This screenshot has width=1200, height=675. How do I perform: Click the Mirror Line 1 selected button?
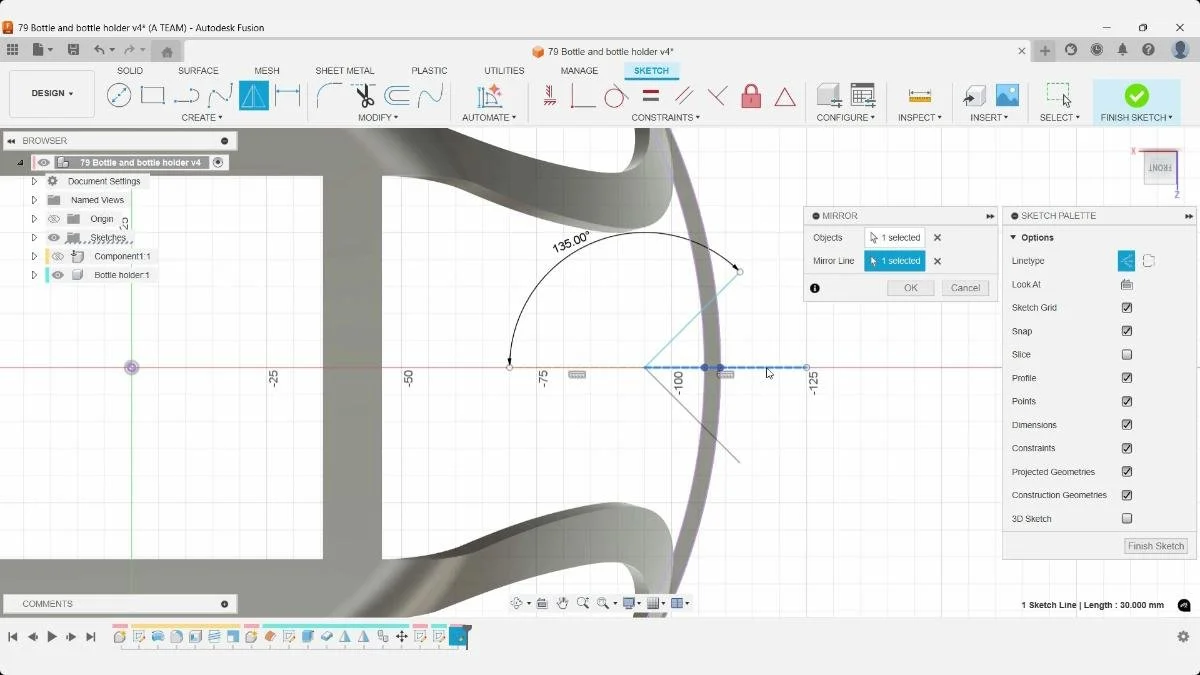[895, 261]
